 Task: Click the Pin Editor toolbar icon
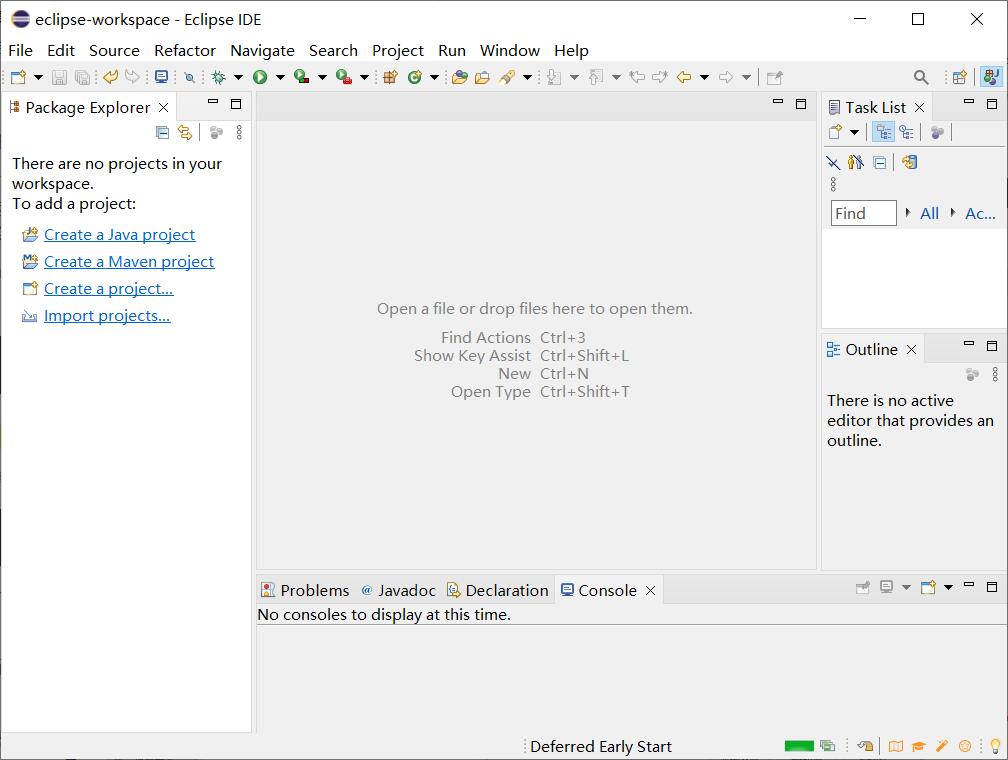point(775,78)
